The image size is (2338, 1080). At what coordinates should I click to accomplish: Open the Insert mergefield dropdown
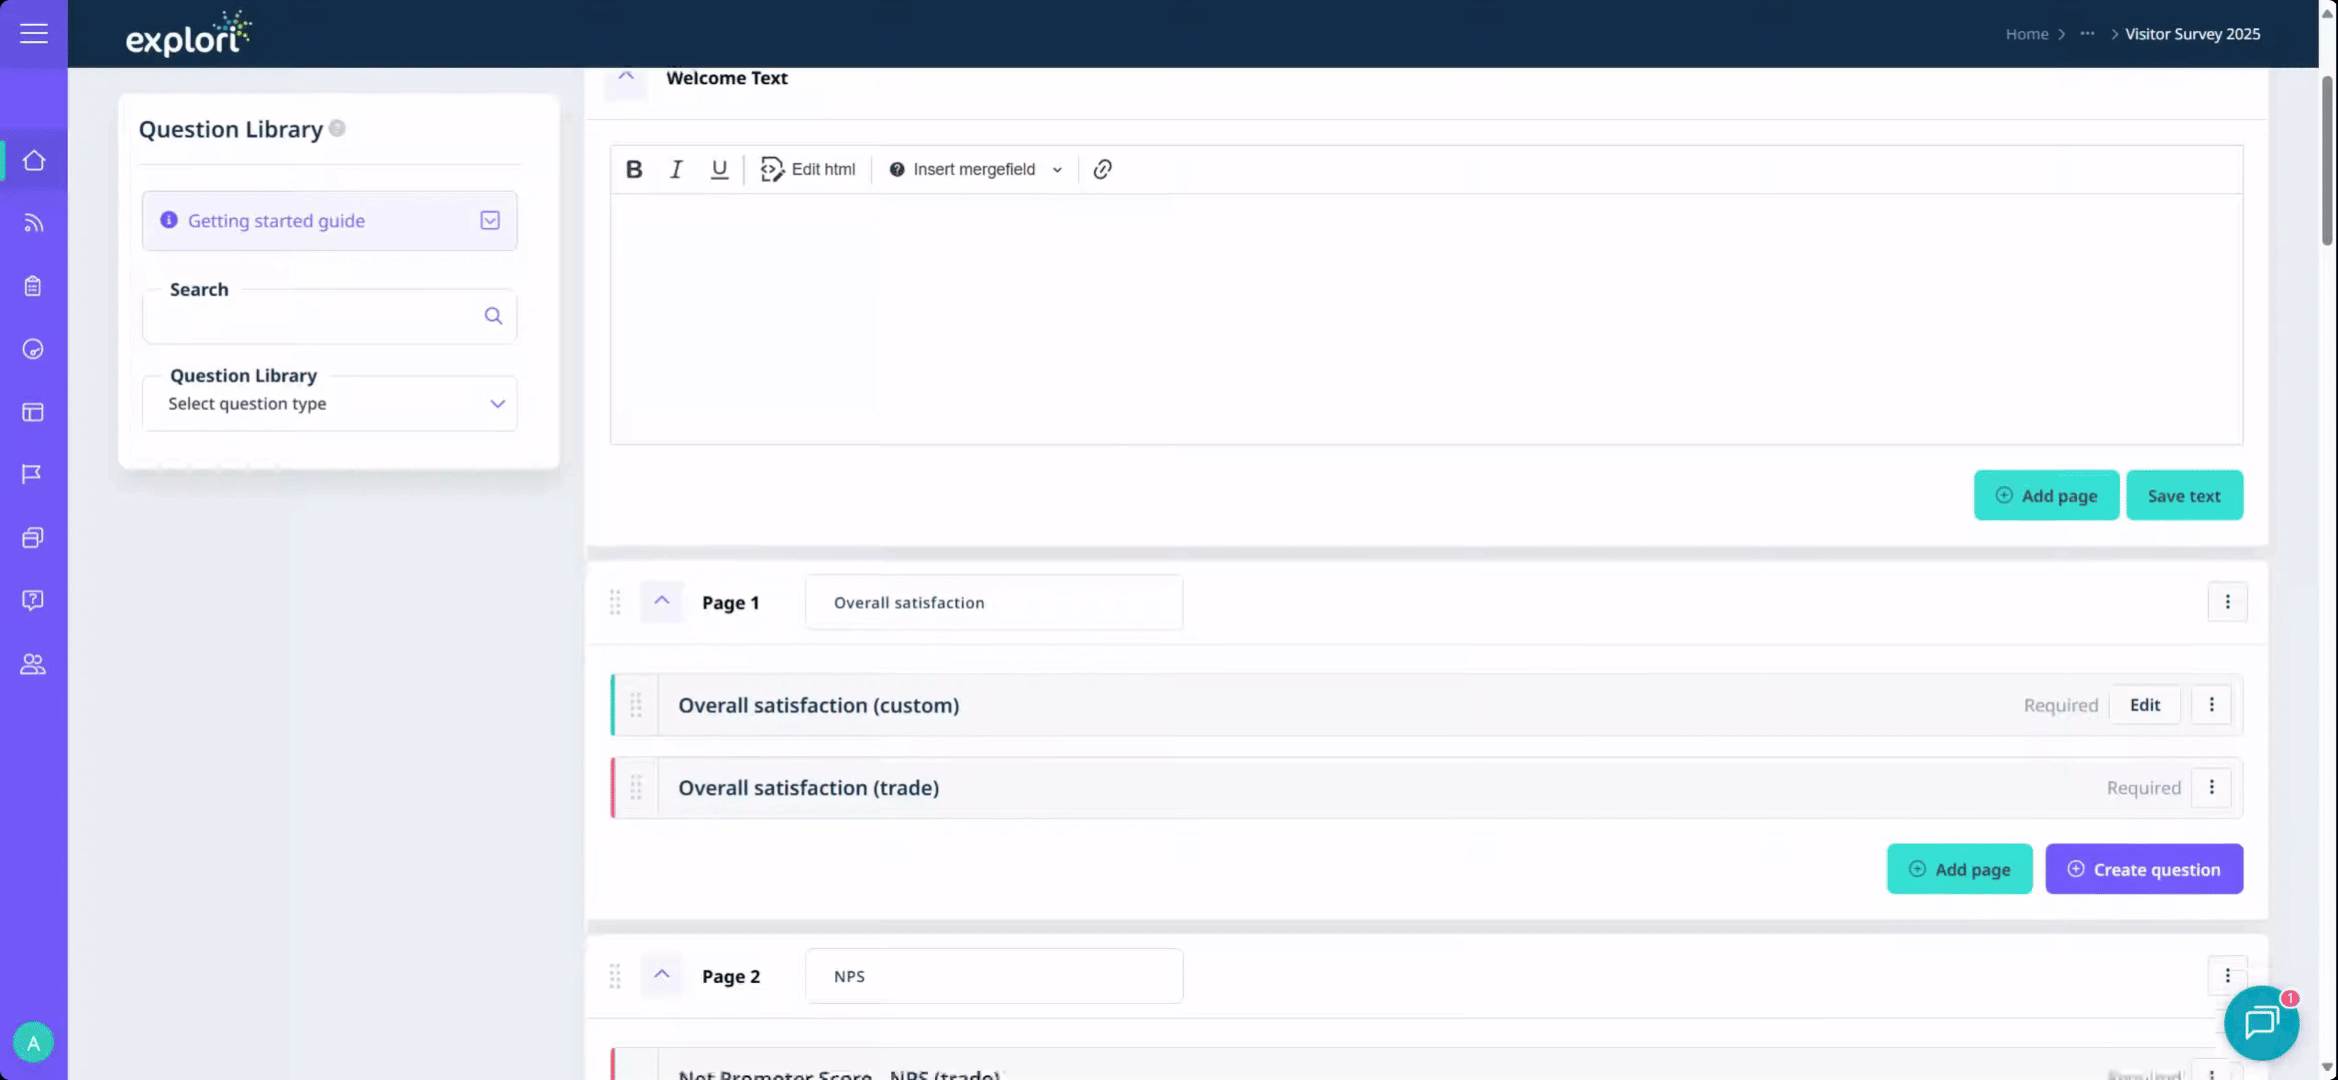976,169
